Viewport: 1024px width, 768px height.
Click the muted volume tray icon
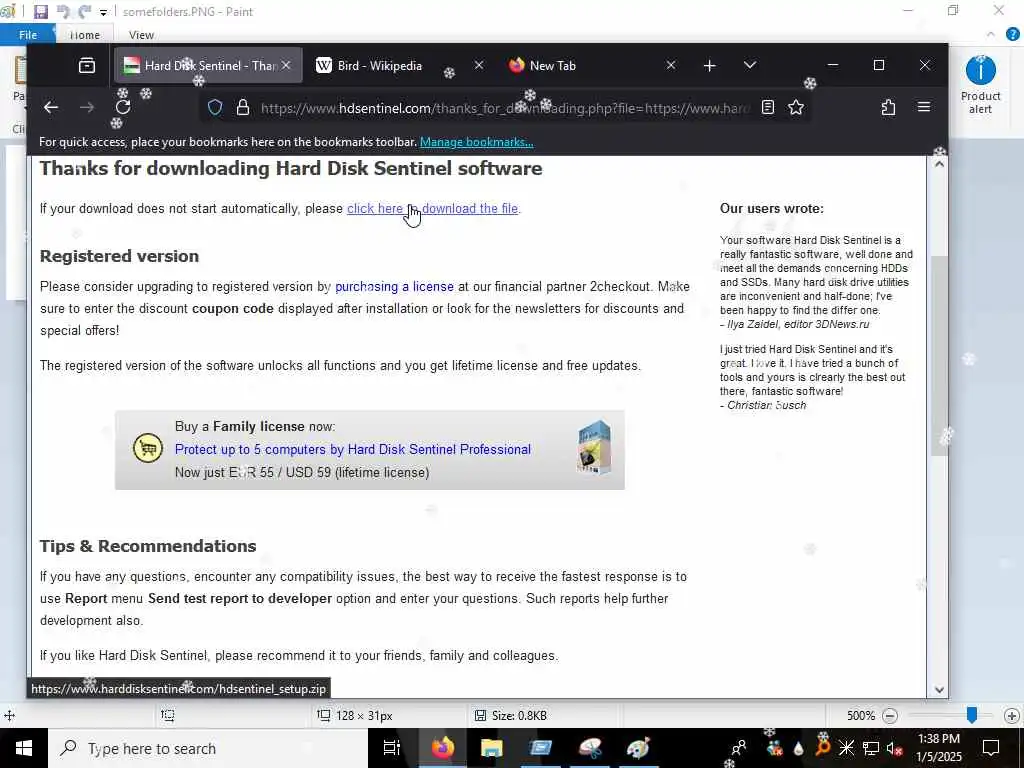(x=895, y=748)
